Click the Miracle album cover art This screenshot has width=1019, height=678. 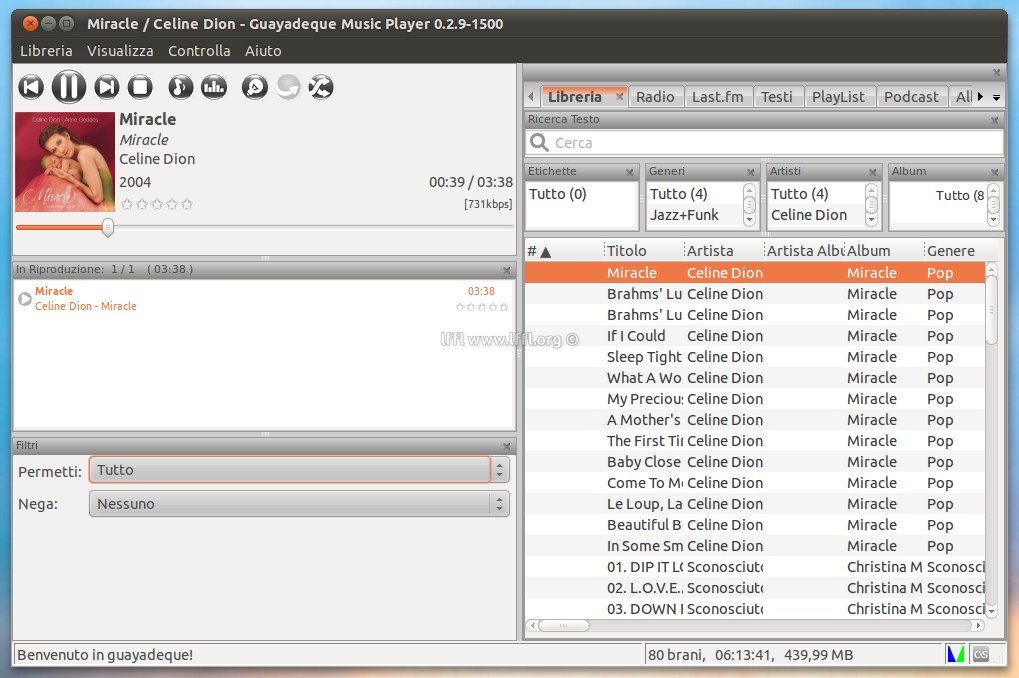[x=65, y=162]
